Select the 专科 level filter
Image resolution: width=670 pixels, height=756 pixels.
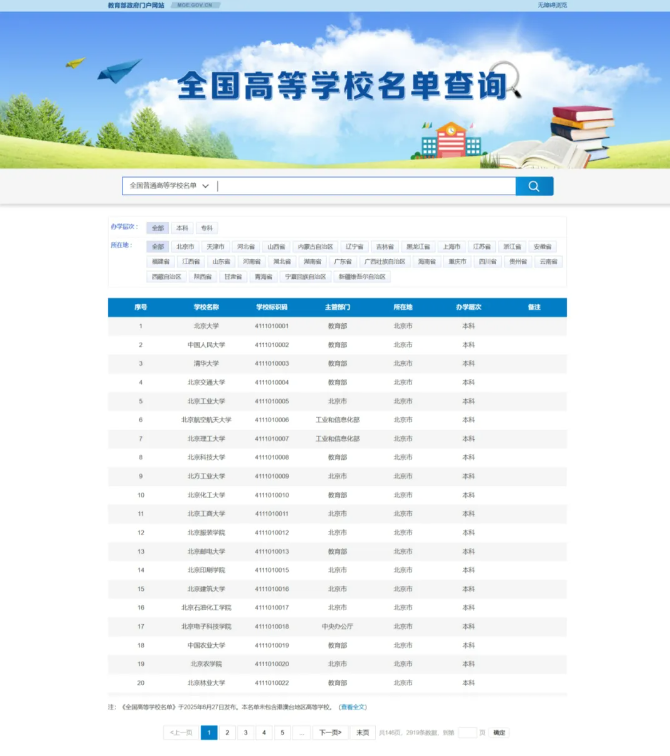(206, 228)
